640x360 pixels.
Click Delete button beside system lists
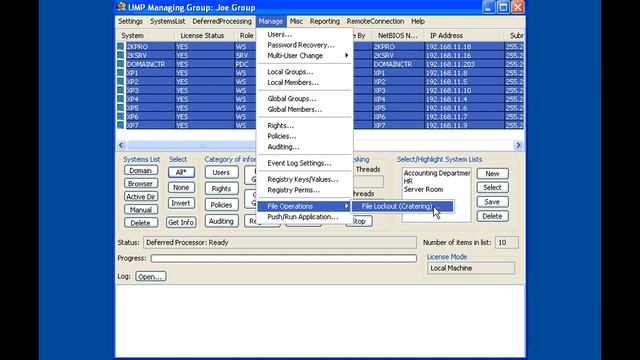(492, 216)
